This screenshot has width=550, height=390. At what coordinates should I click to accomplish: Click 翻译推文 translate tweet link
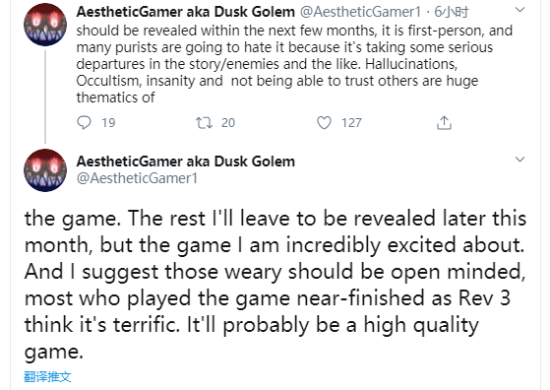click(48, 377)
